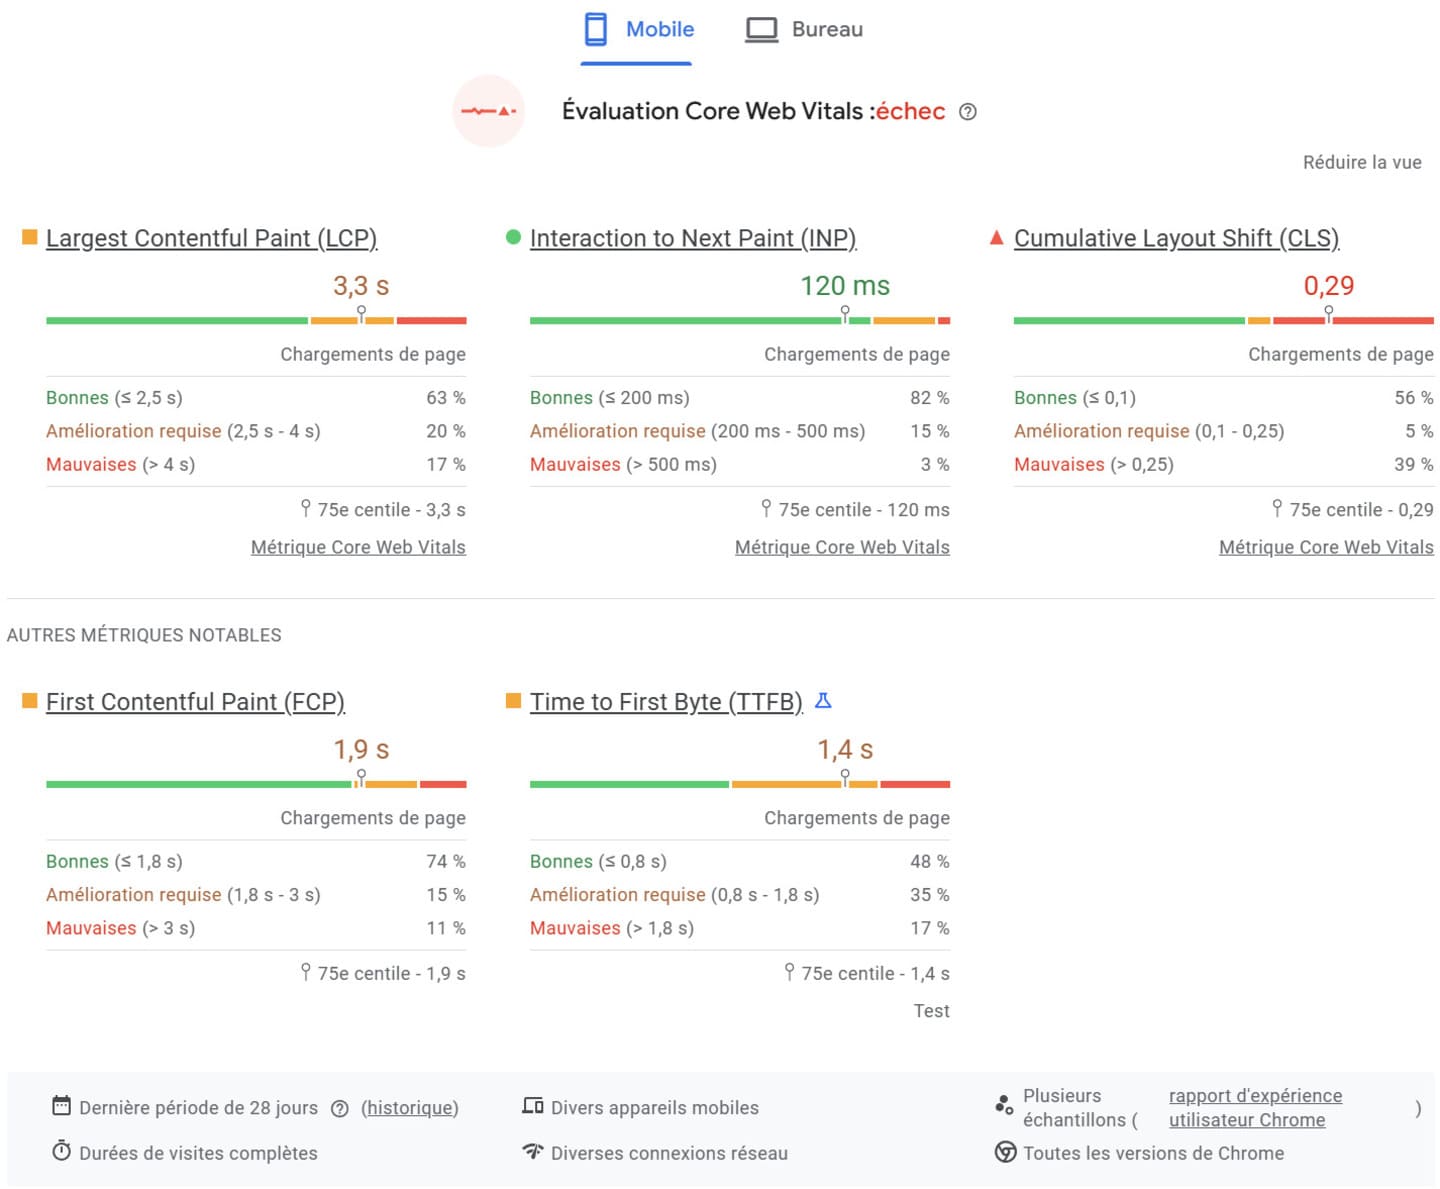Click the Chrome icon beside Toutes les versions
The image size is (1440, 1189).
(x=1005, y=1152)
